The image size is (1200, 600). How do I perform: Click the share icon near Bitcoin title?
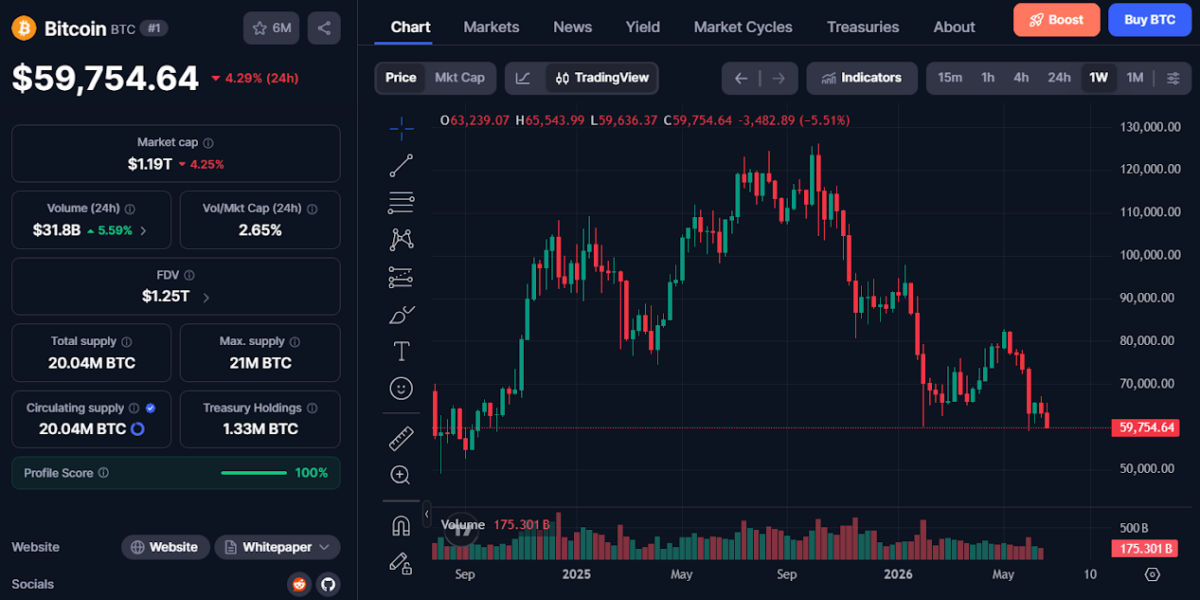click(x=324, y=28)
